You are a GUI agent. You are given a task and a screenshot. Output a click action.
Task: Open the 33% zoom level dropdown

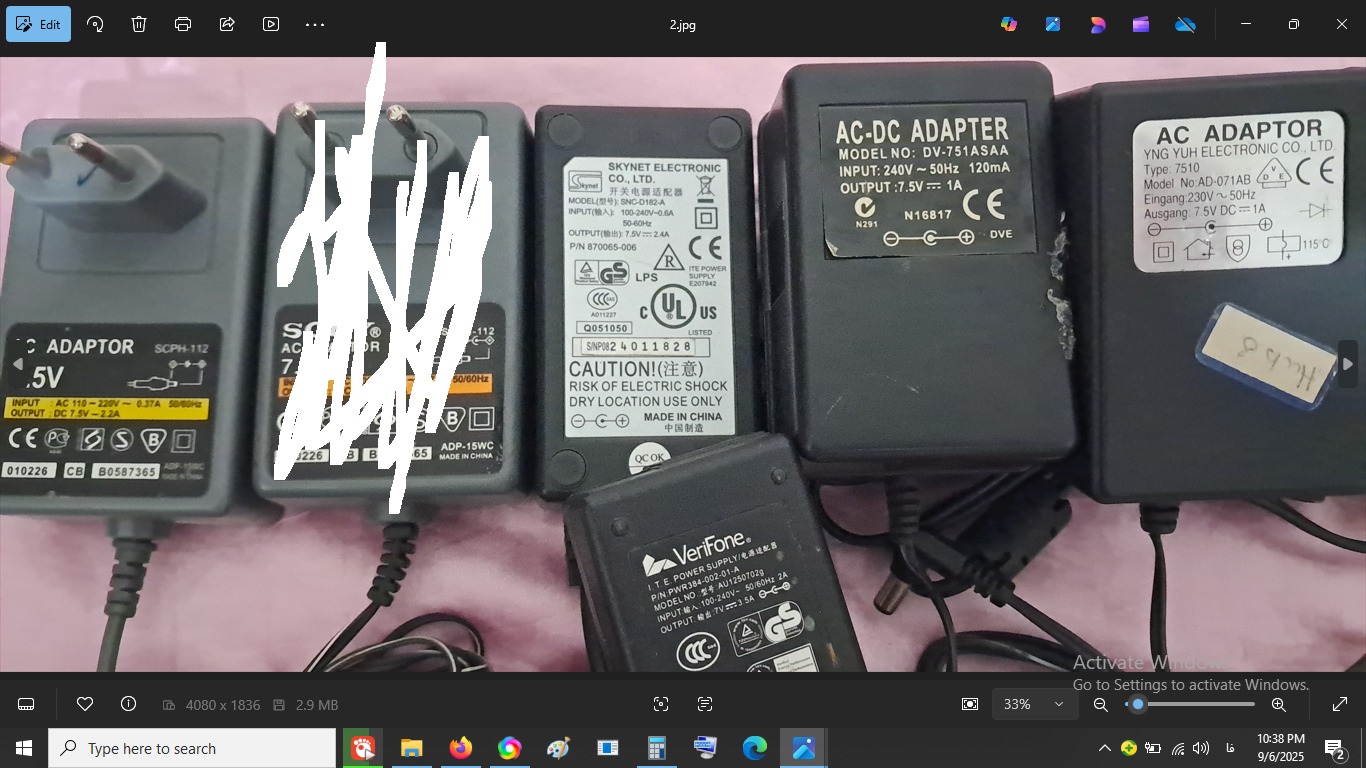tap(1034, 704)
